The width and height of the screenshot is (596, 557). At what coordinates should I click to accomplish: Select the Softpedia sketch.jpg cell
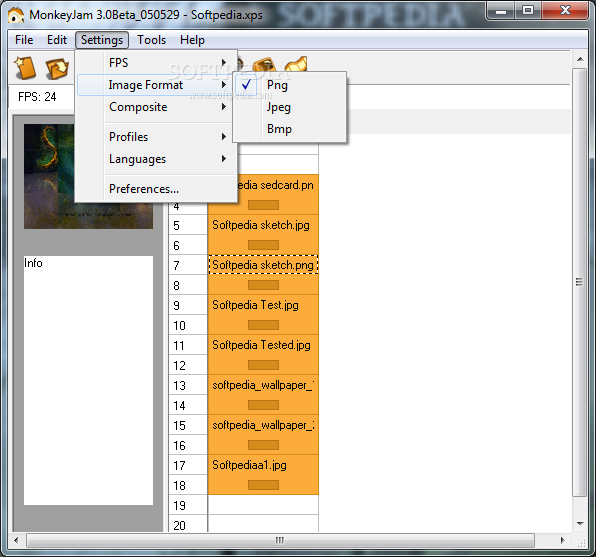click(x=263, y=225)
